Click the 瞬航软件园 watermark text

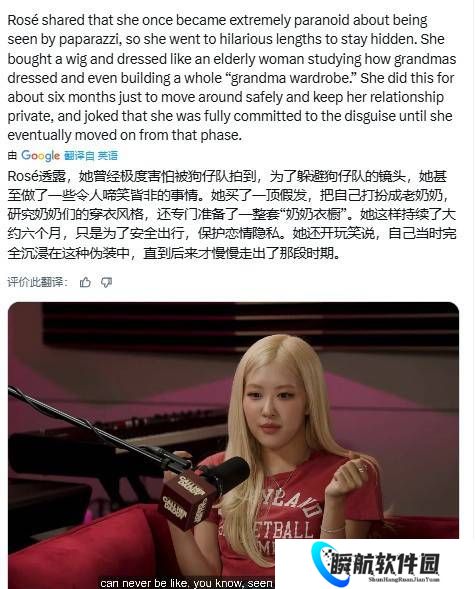click(385, 562)
